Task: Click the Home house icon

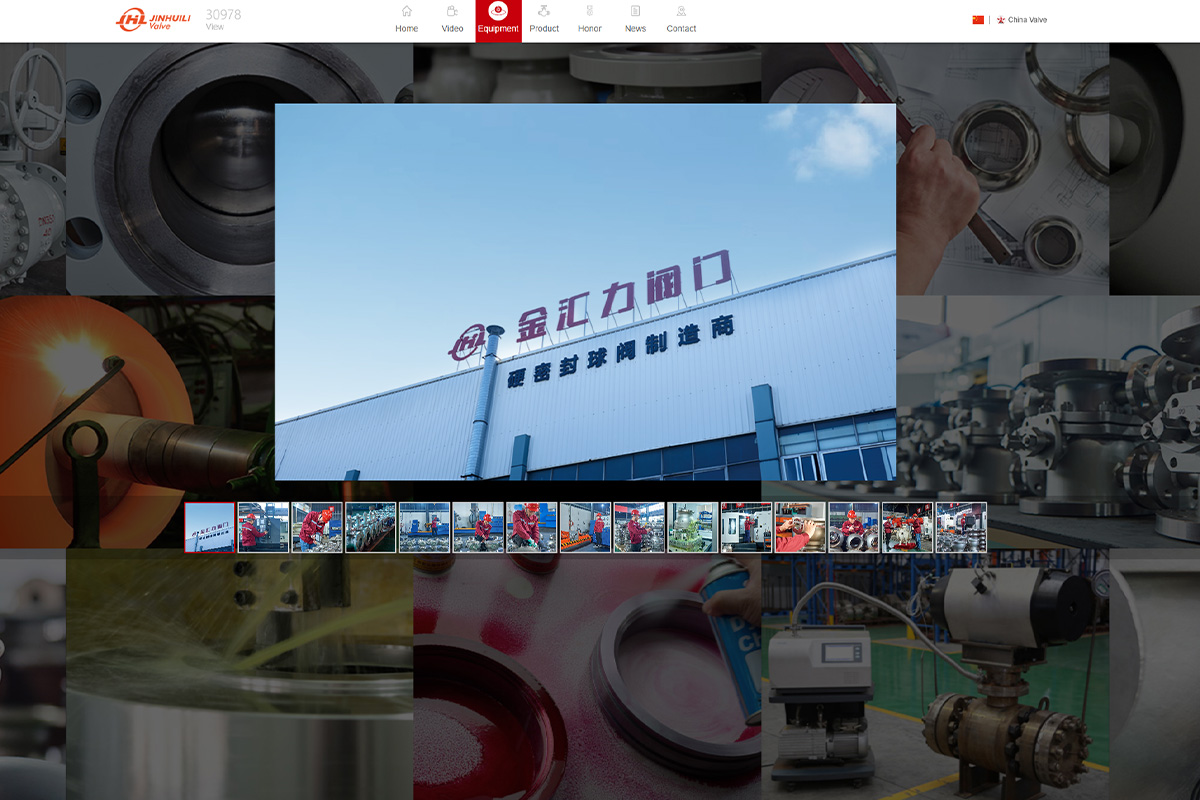Action: [406, 12]
